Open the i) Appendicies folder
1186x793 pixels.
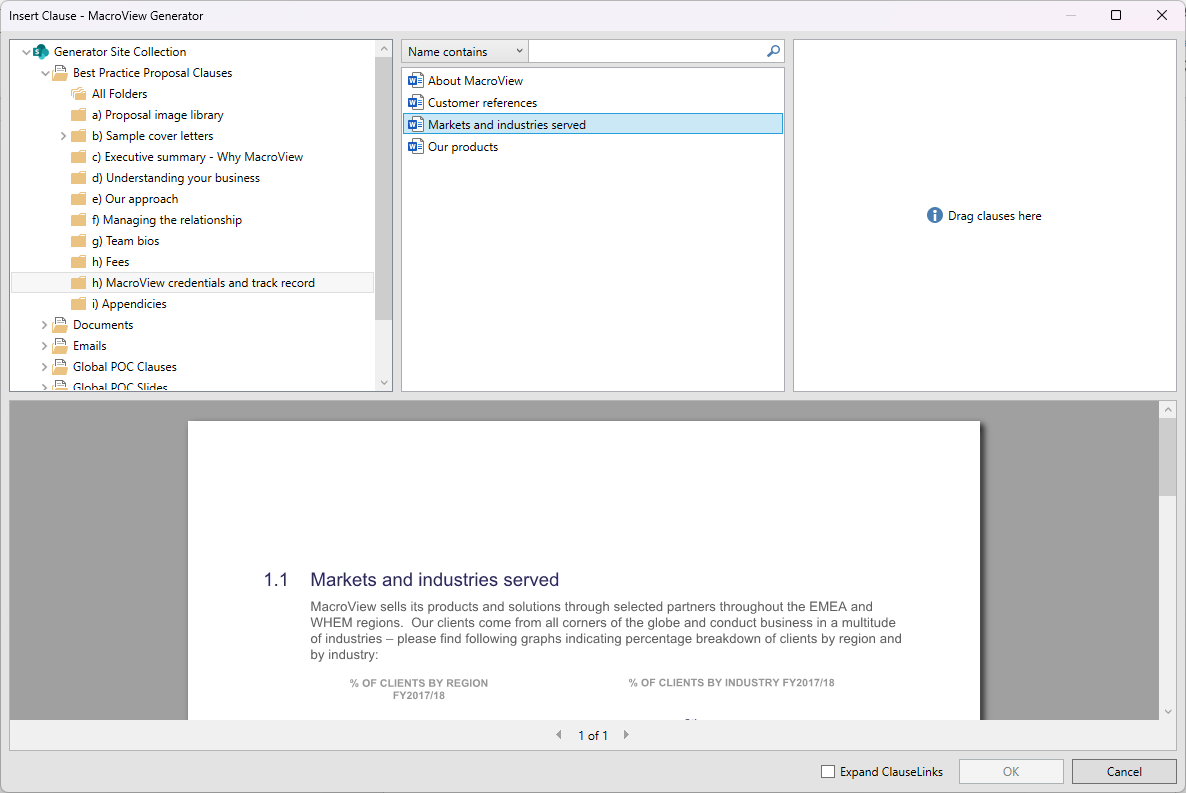(x=129, y=304)
